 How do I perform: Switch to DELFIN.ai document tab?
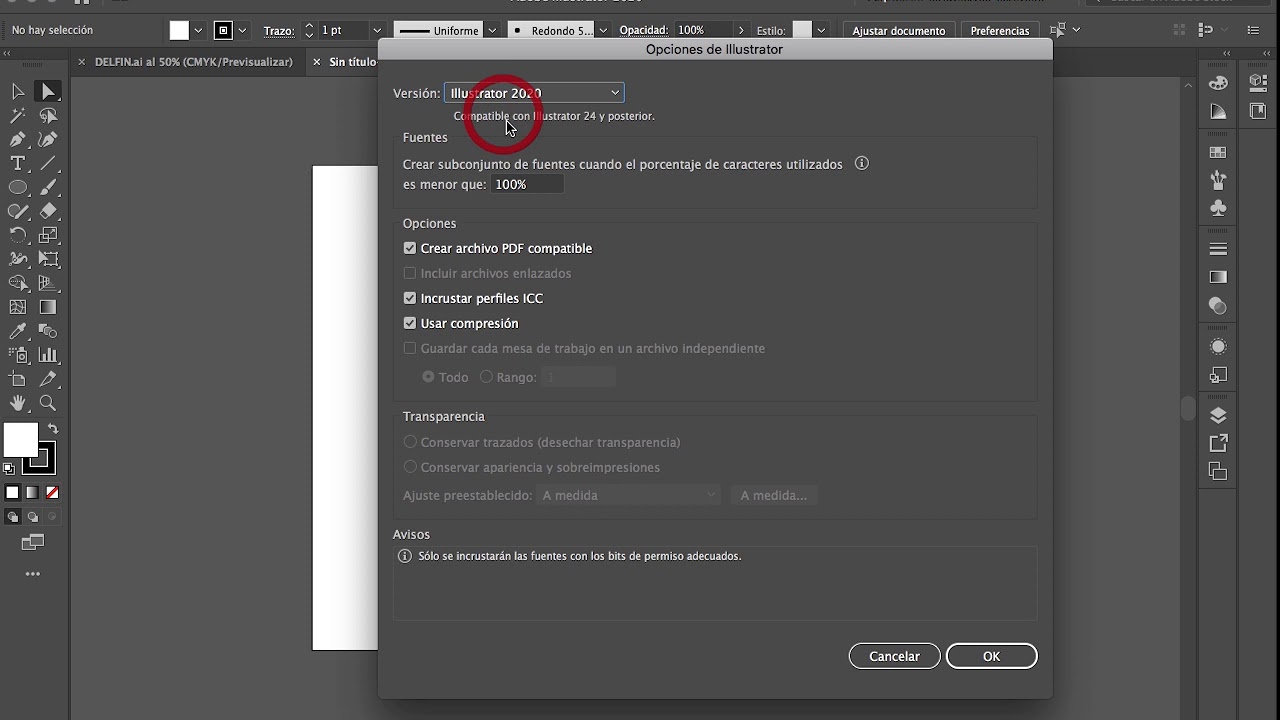point(193,62)
